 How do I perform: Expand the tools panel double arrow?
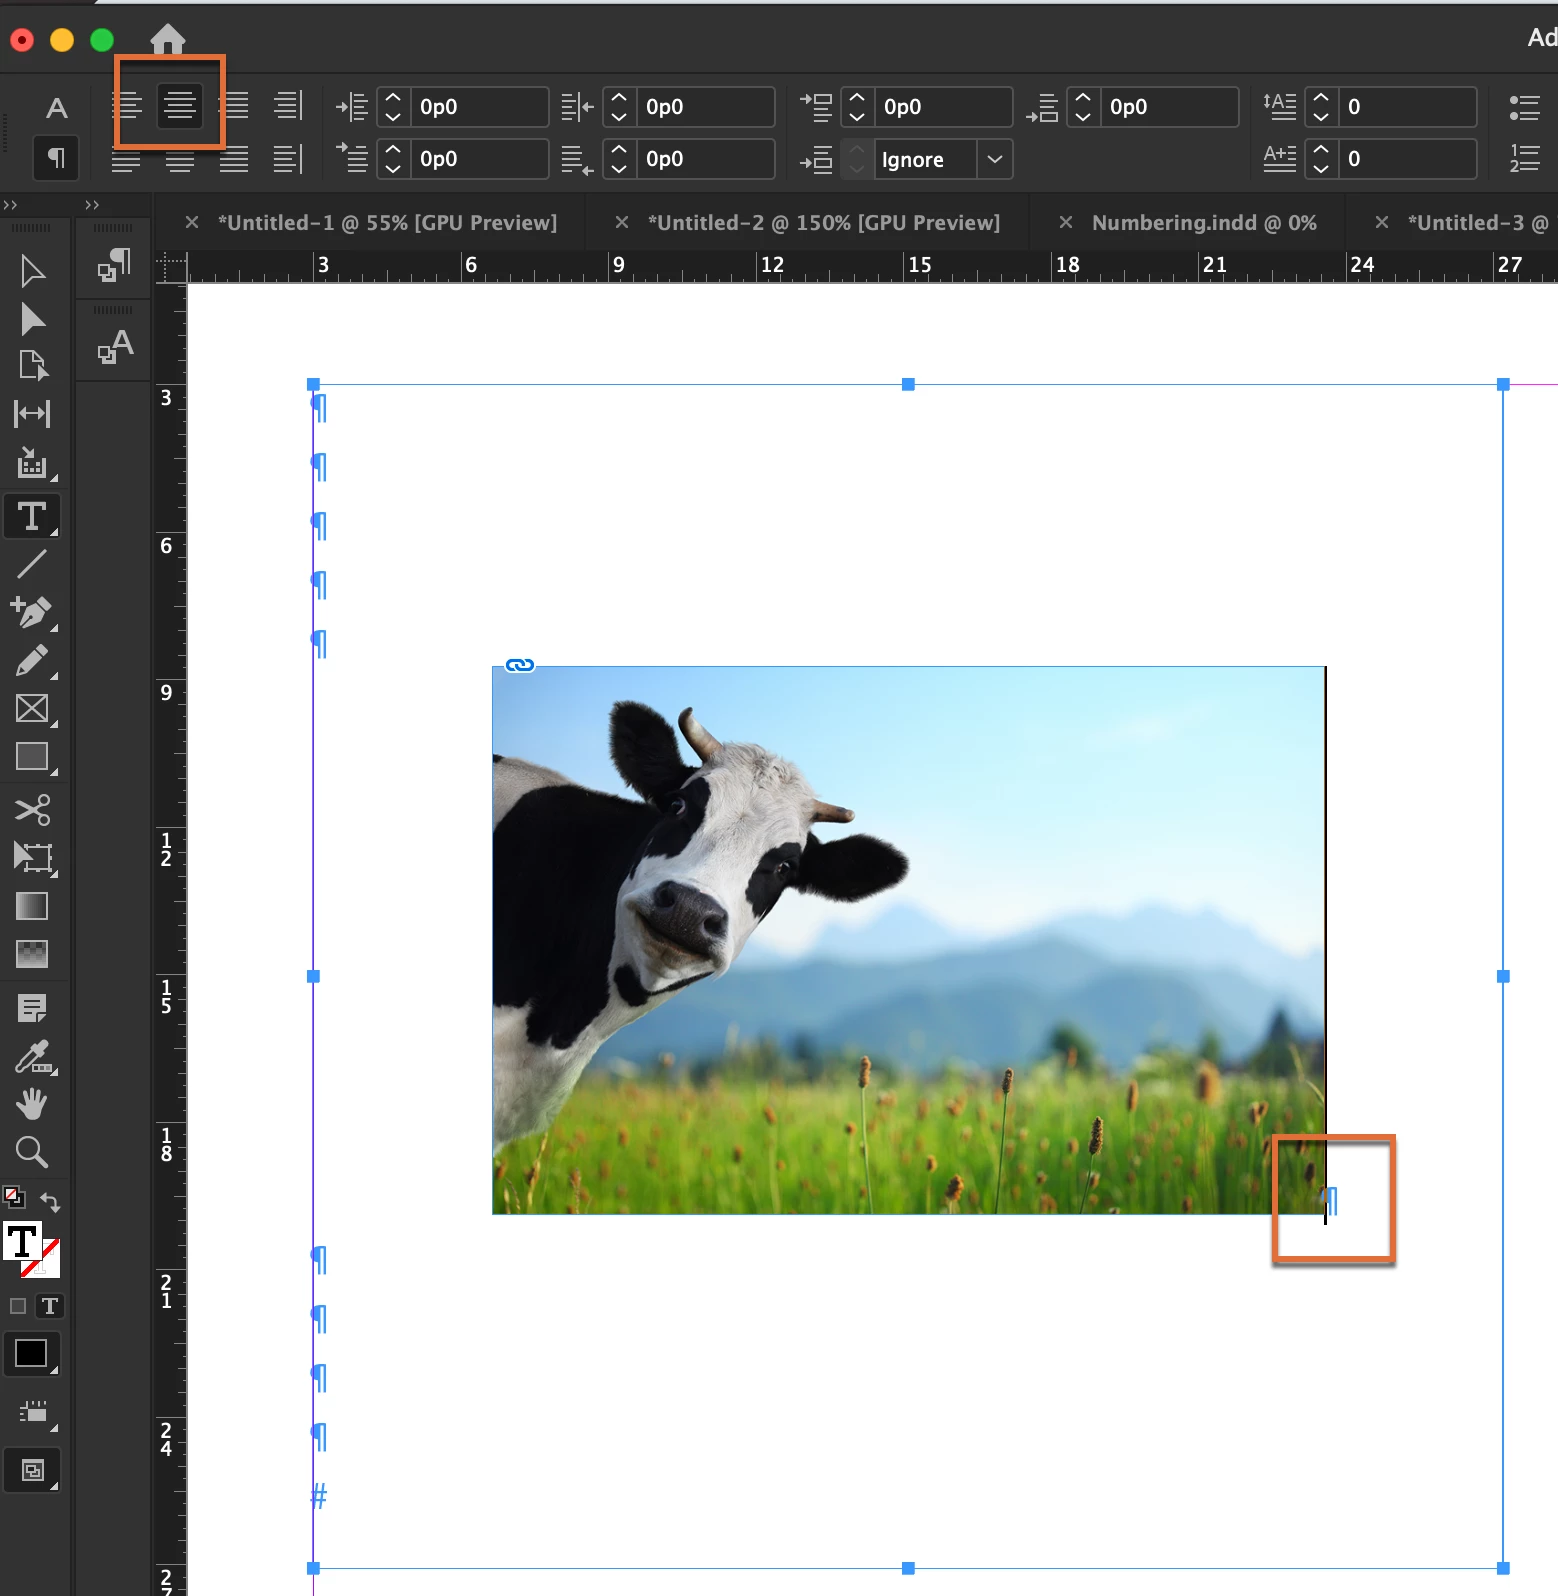(10, 205)
